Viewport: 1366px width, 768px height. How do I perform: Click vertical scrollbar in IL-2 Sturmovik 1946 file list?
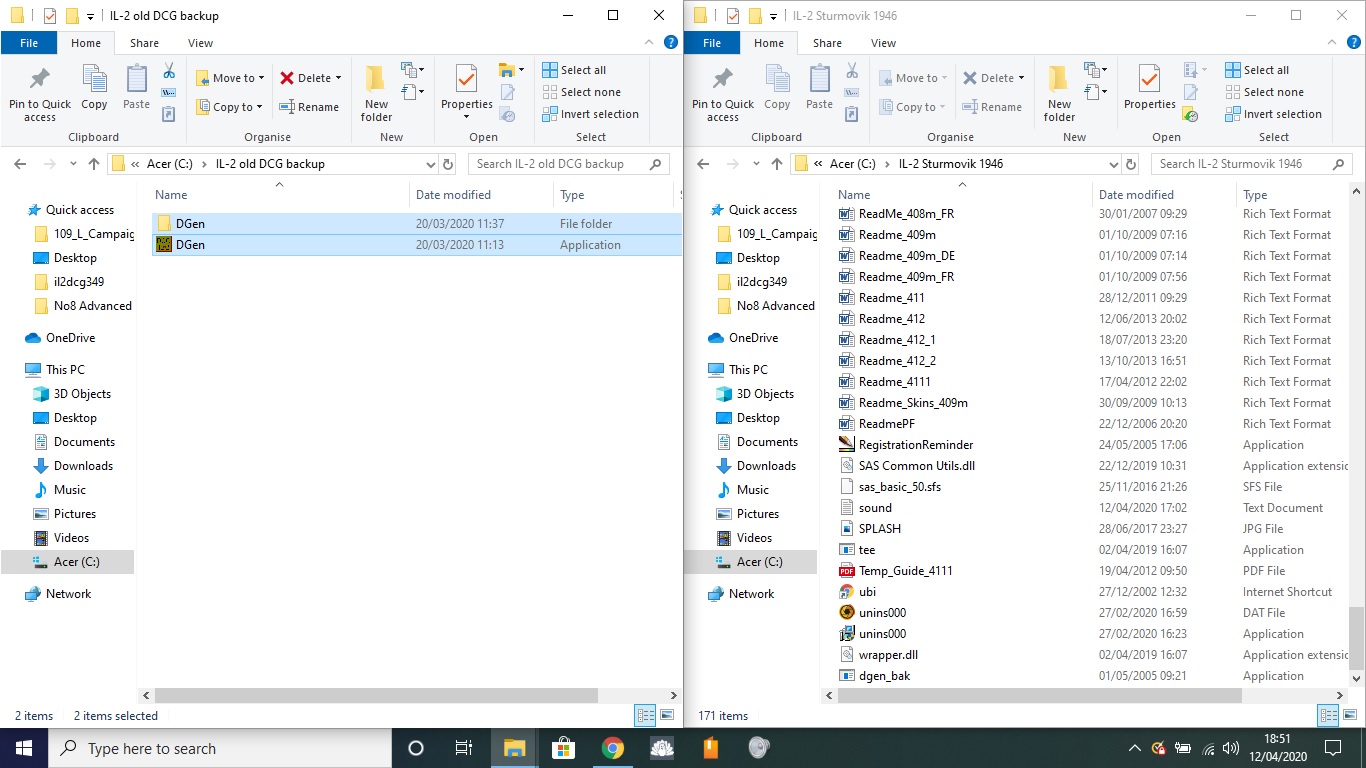1357,638
